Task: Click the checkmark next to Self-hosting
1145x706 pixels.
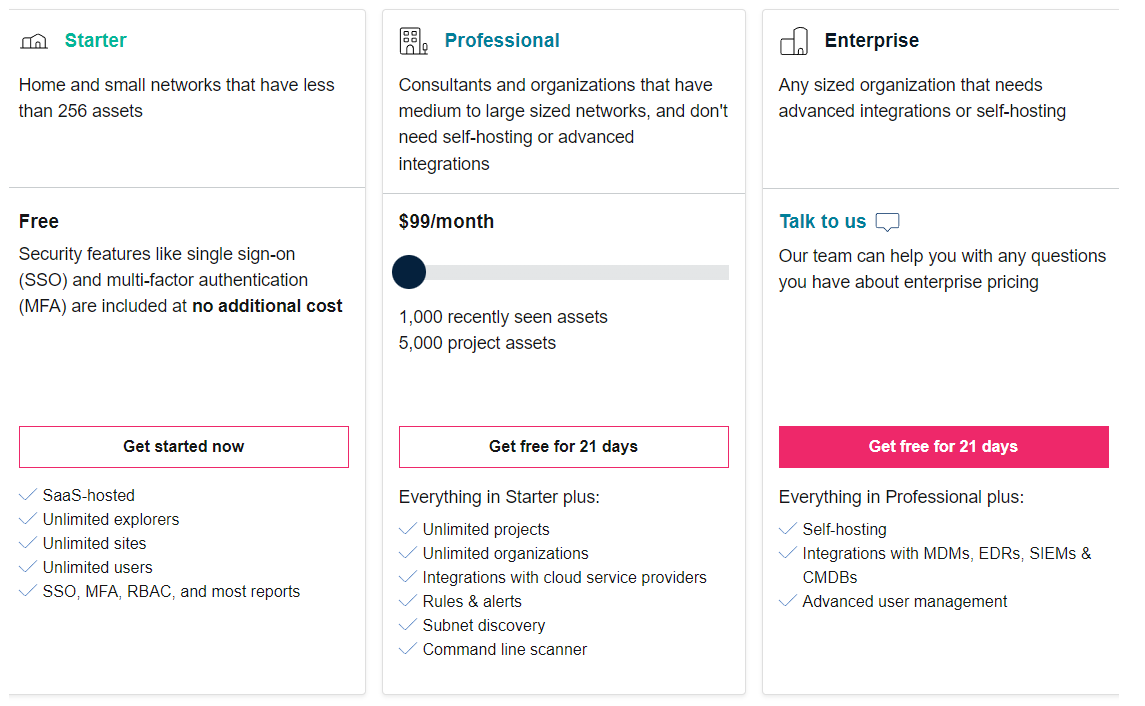Action: (788, 529)
